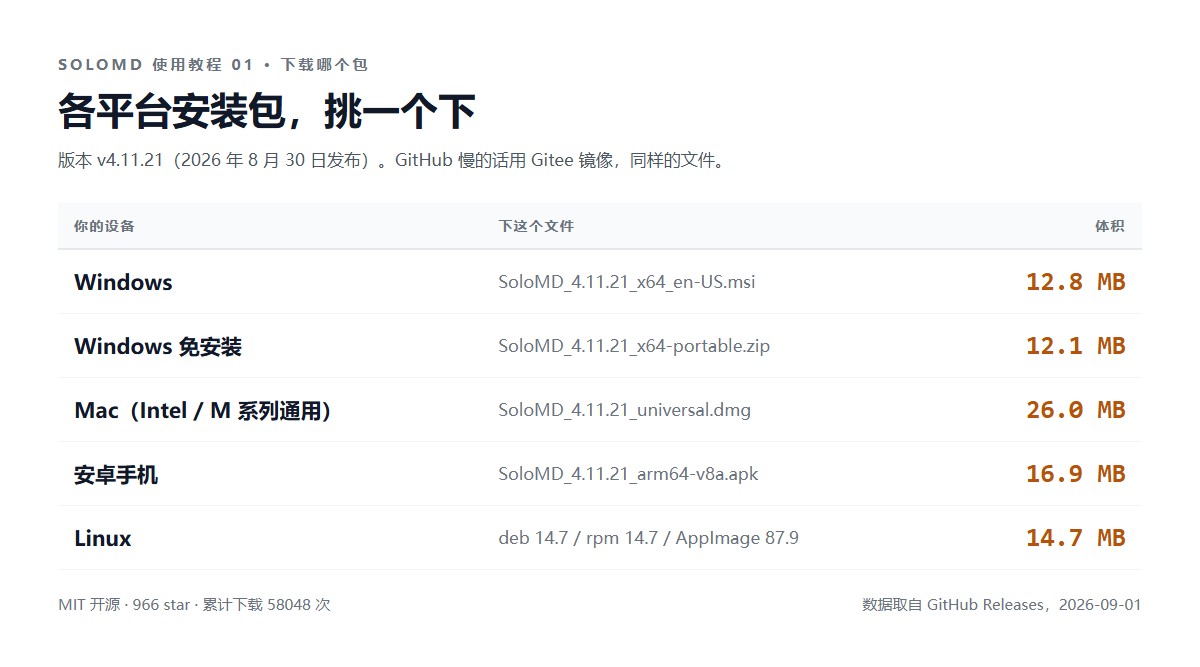Select the Mac（Intel / M 系列通用）cell
The width and height of the screenshot is (1200, 667).
click(x=202, y=410)
